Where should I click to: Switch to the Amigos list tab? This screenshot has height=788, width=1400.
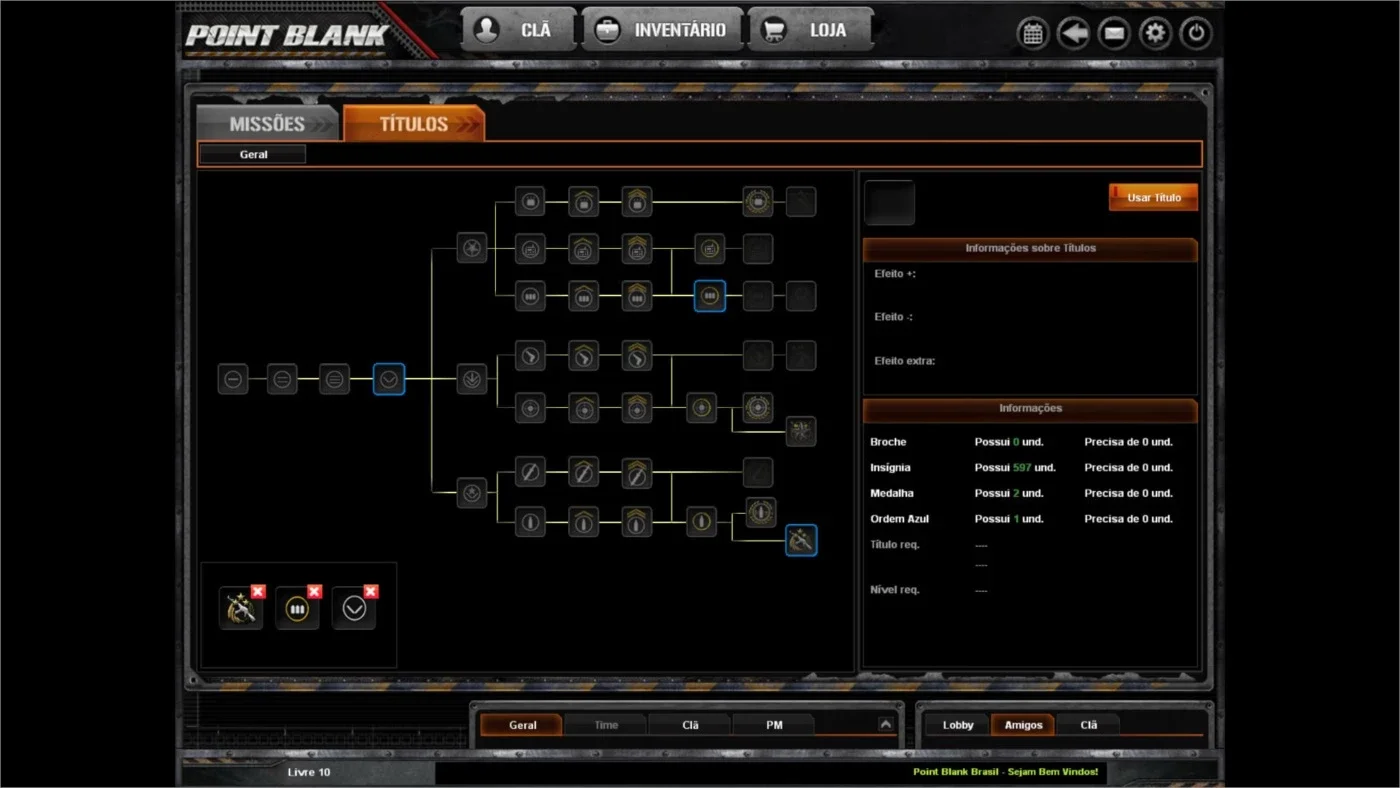click(1023, 725)
